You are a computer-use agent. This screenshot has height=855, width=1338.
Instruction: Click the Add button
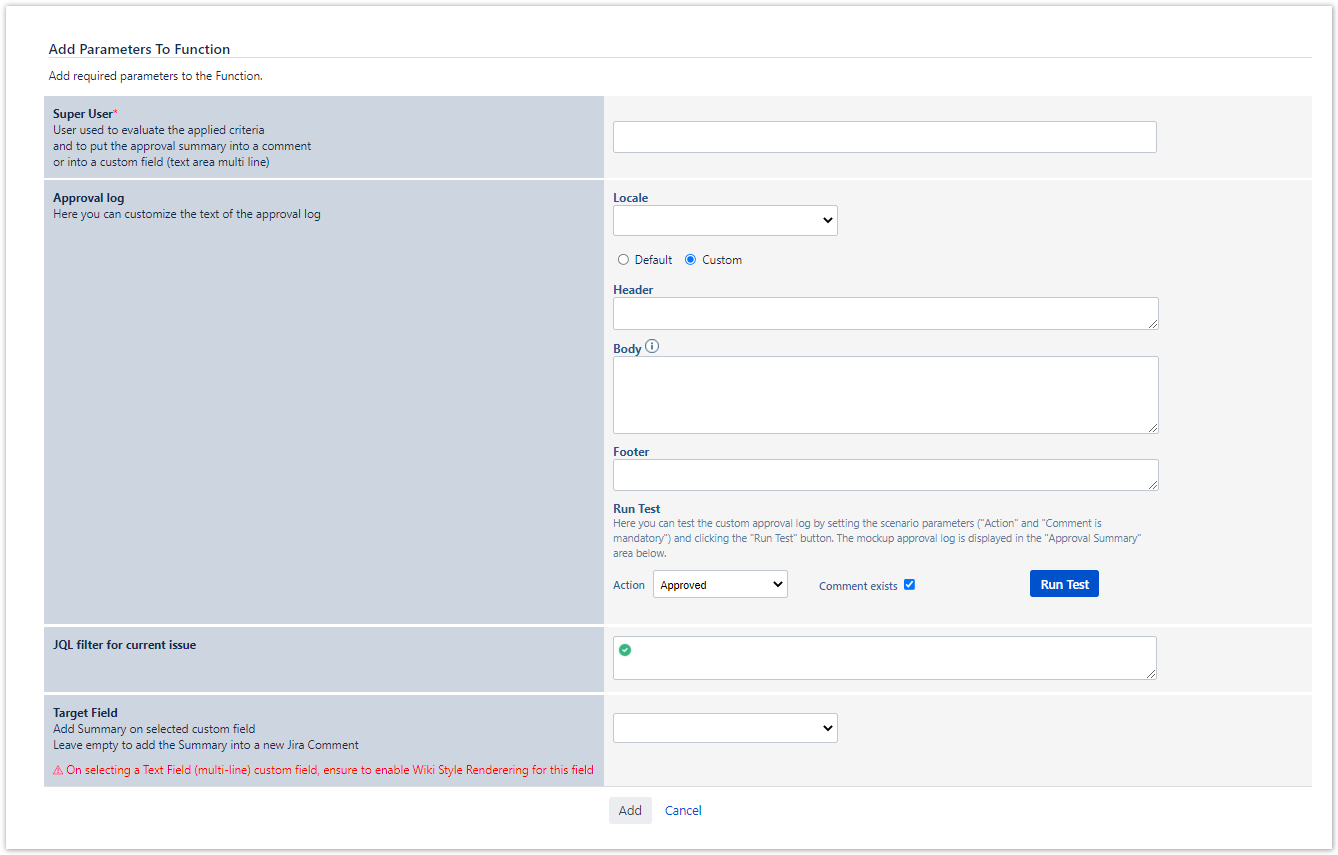pyautogui.click(x=630, y=811)
